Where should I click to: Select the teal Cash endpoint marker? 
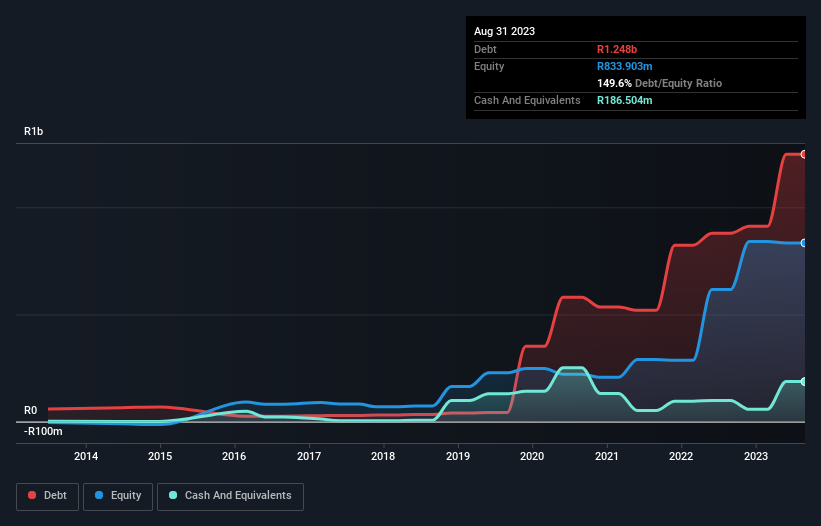coord(804,382)
